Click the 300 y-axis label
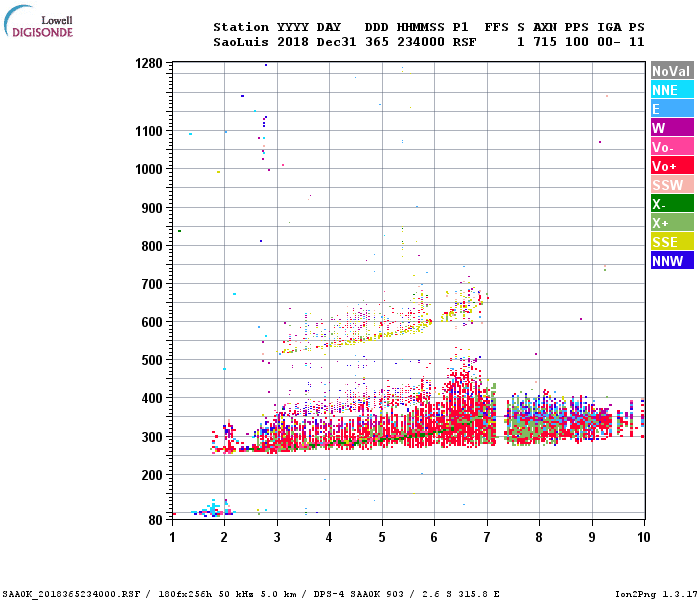700x600 pixels. tap(152, 437)
